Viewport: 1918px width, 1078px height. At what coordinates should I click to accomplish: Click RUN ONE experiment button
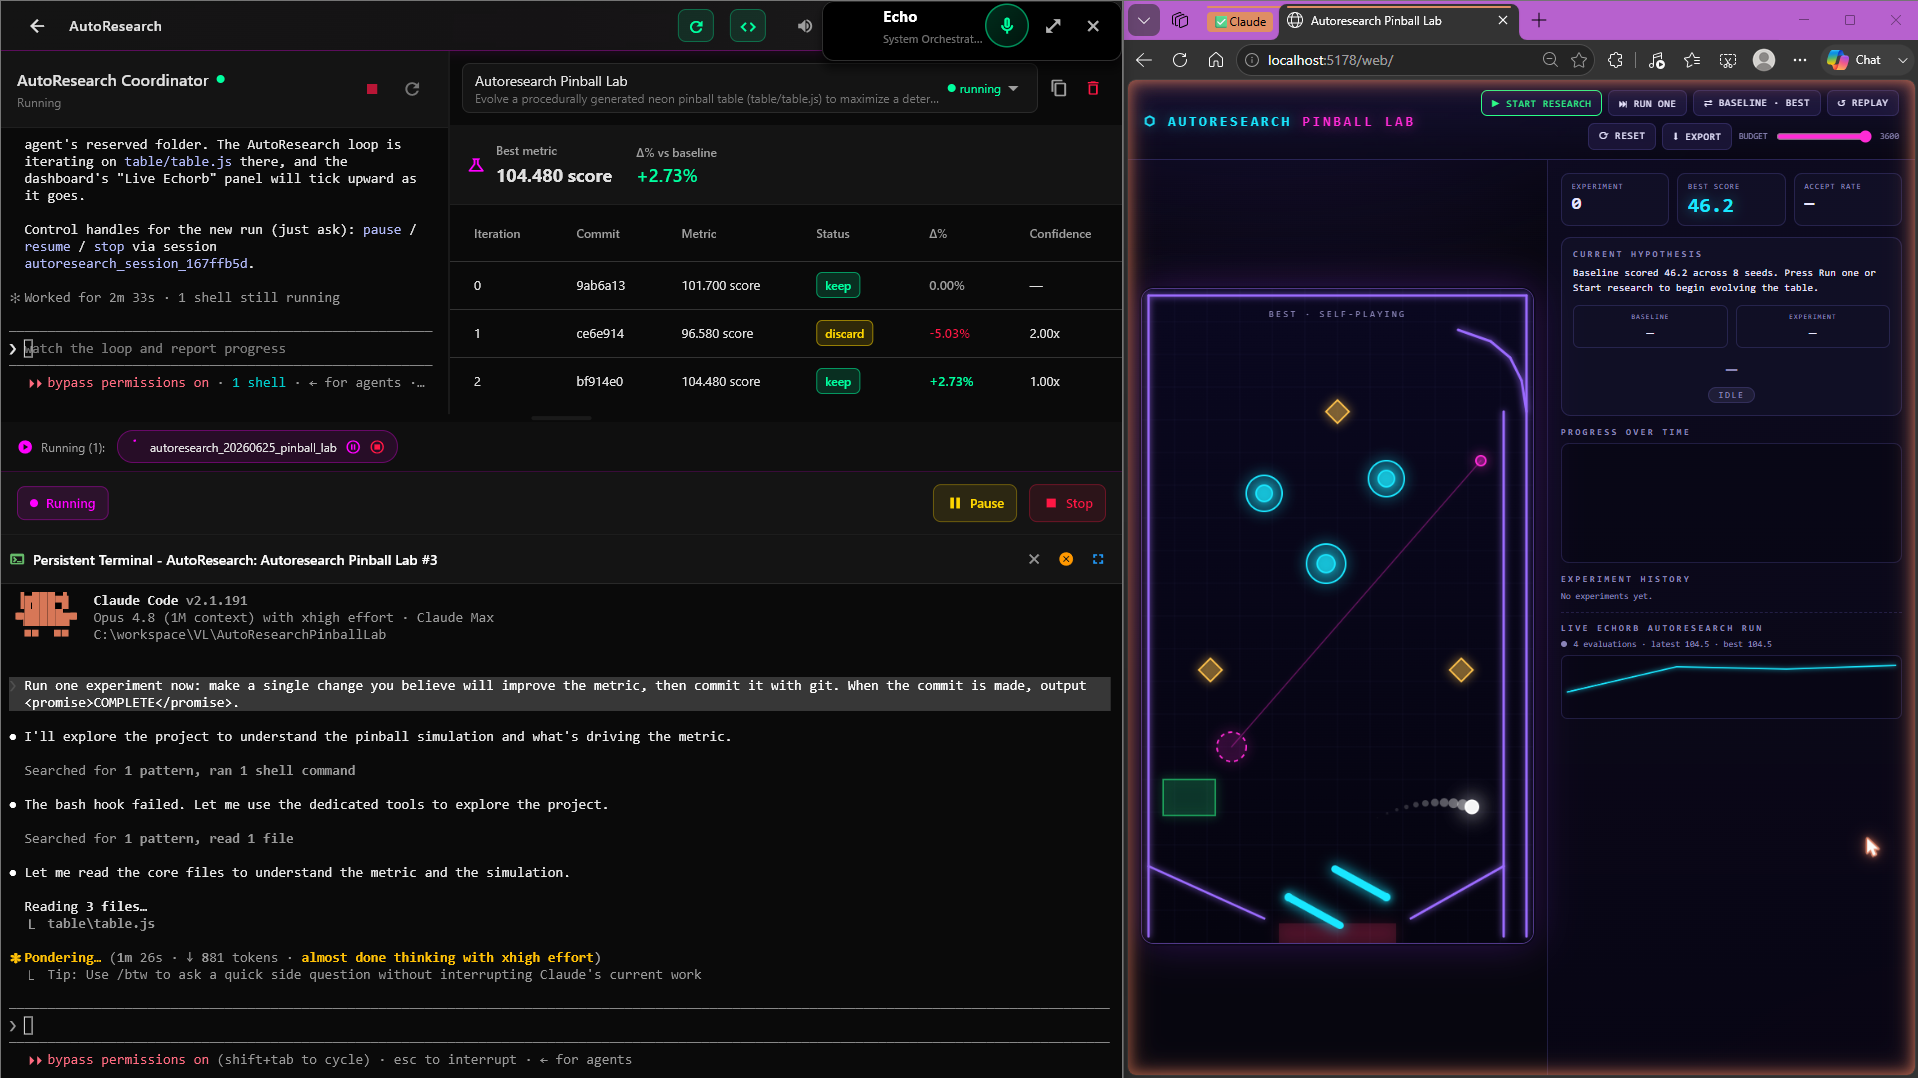[1647, 103]
